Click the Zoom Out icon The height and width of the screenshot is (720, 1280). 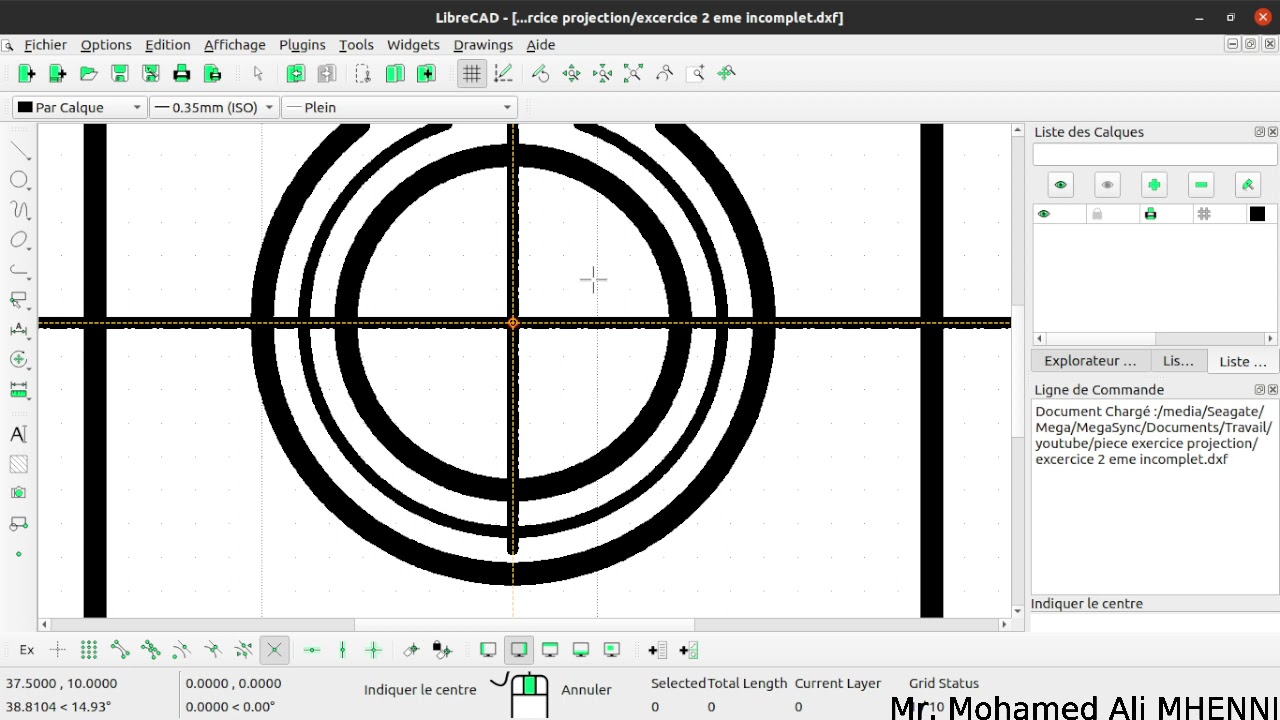click(603, 73)
